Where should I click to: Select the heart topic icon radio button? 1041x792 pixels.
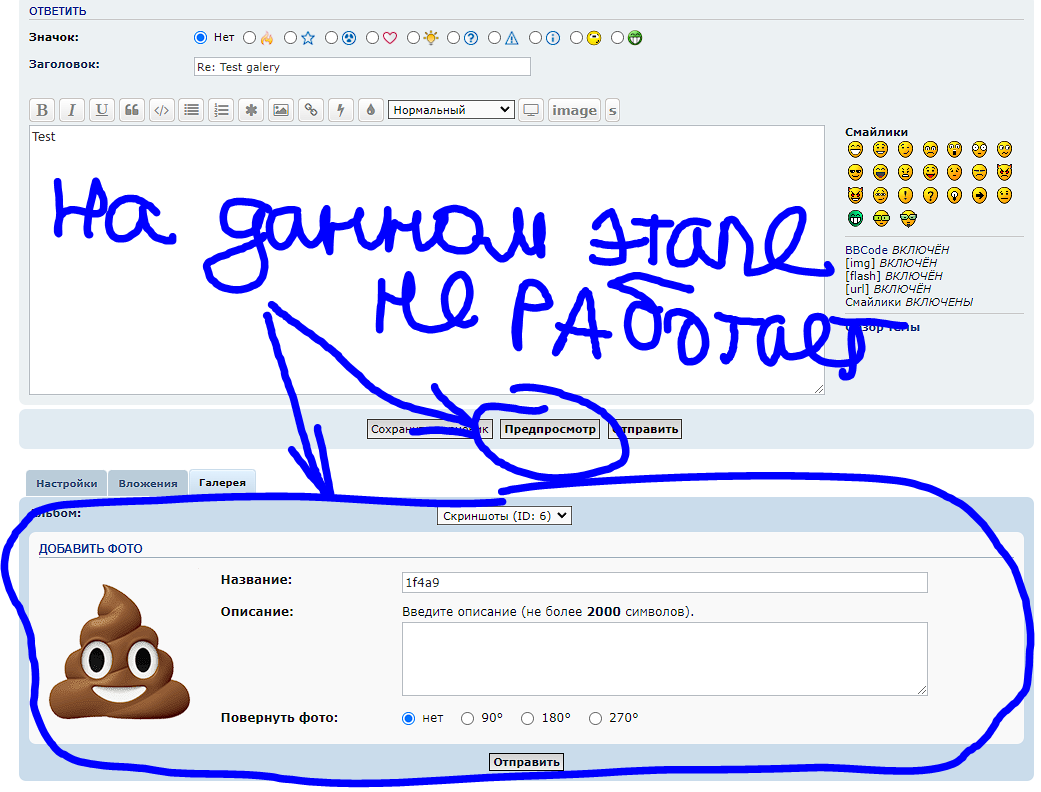pyautogui.click(x=373, y=38)
